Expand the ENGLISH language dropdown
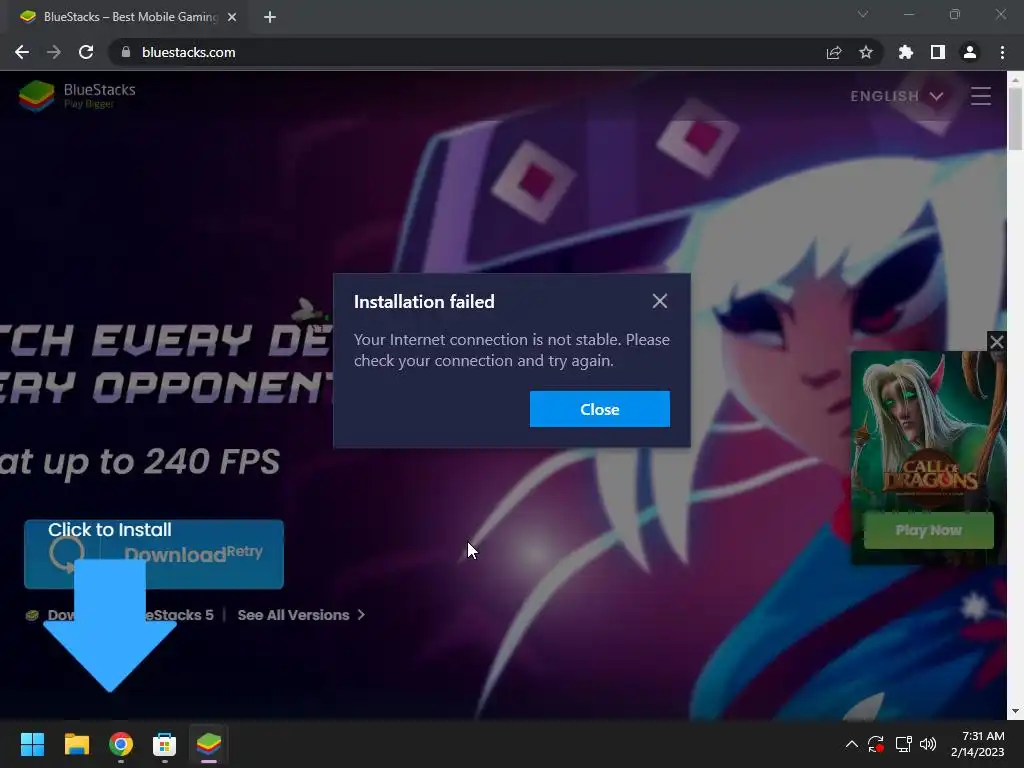Screen dimensions: 1024x768 (x=897, y=96)
